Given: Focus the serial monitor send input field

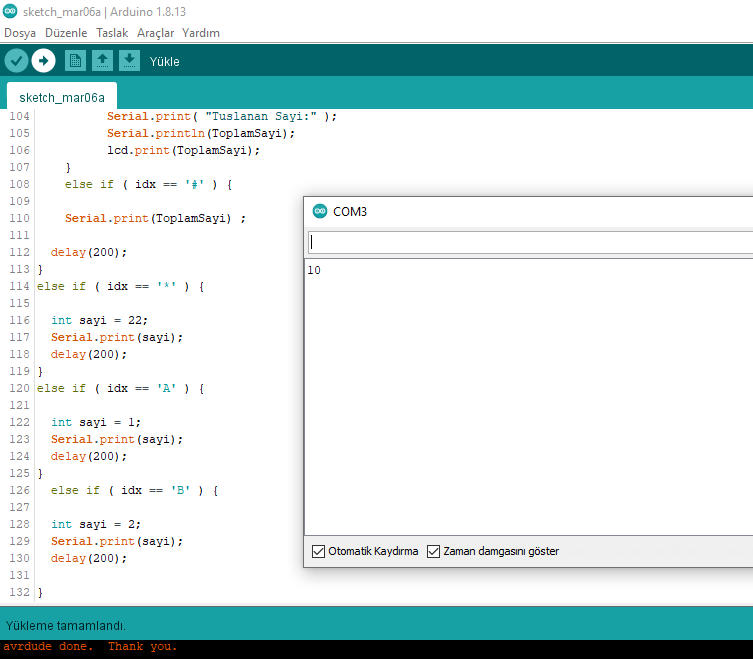Looking at the screenshot, I should point(530,242).
